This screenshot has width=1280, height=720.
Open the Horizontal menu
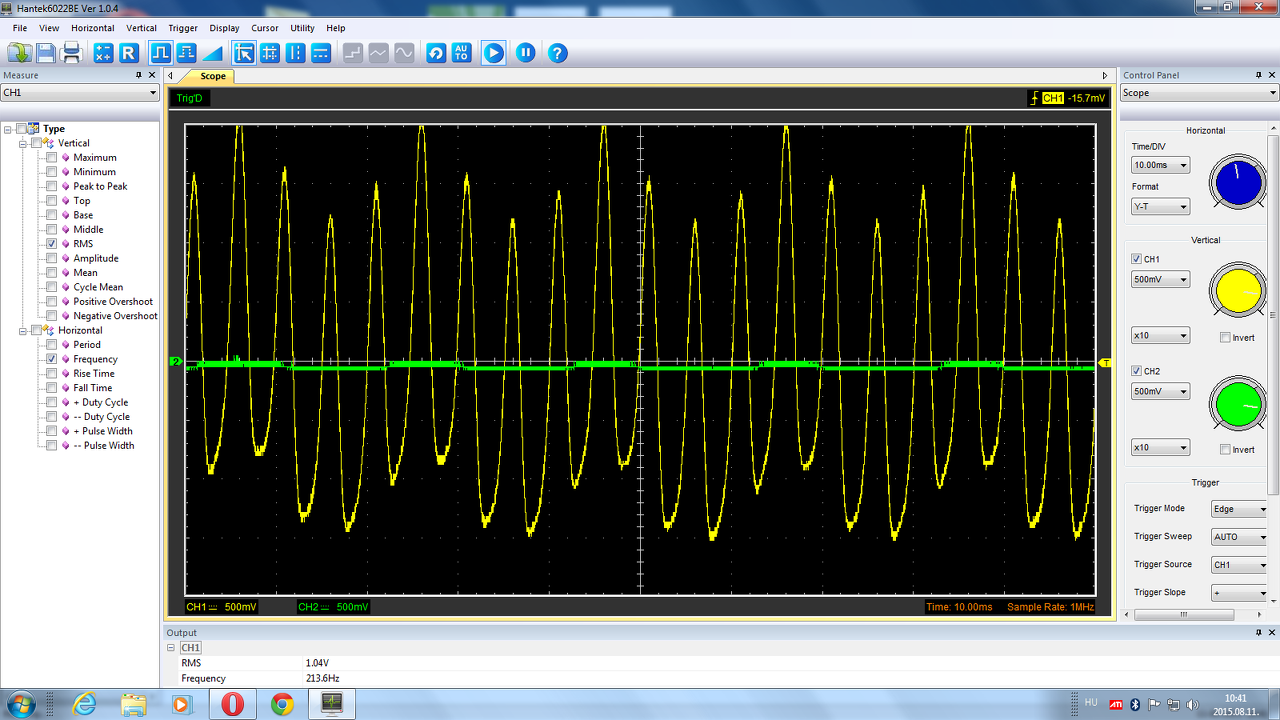tap(93, 28)
